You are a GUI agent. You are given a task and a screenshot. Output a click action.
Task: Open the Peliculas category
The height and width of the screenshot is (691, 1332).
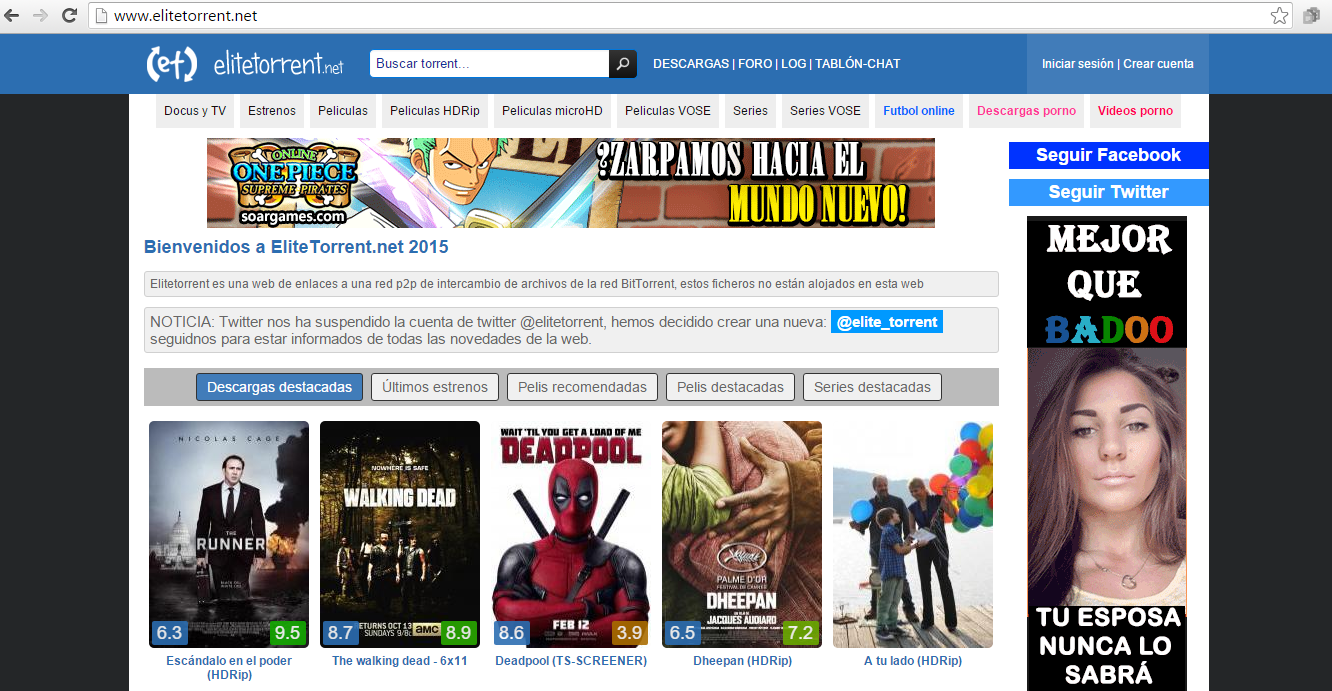click(343, 111)
